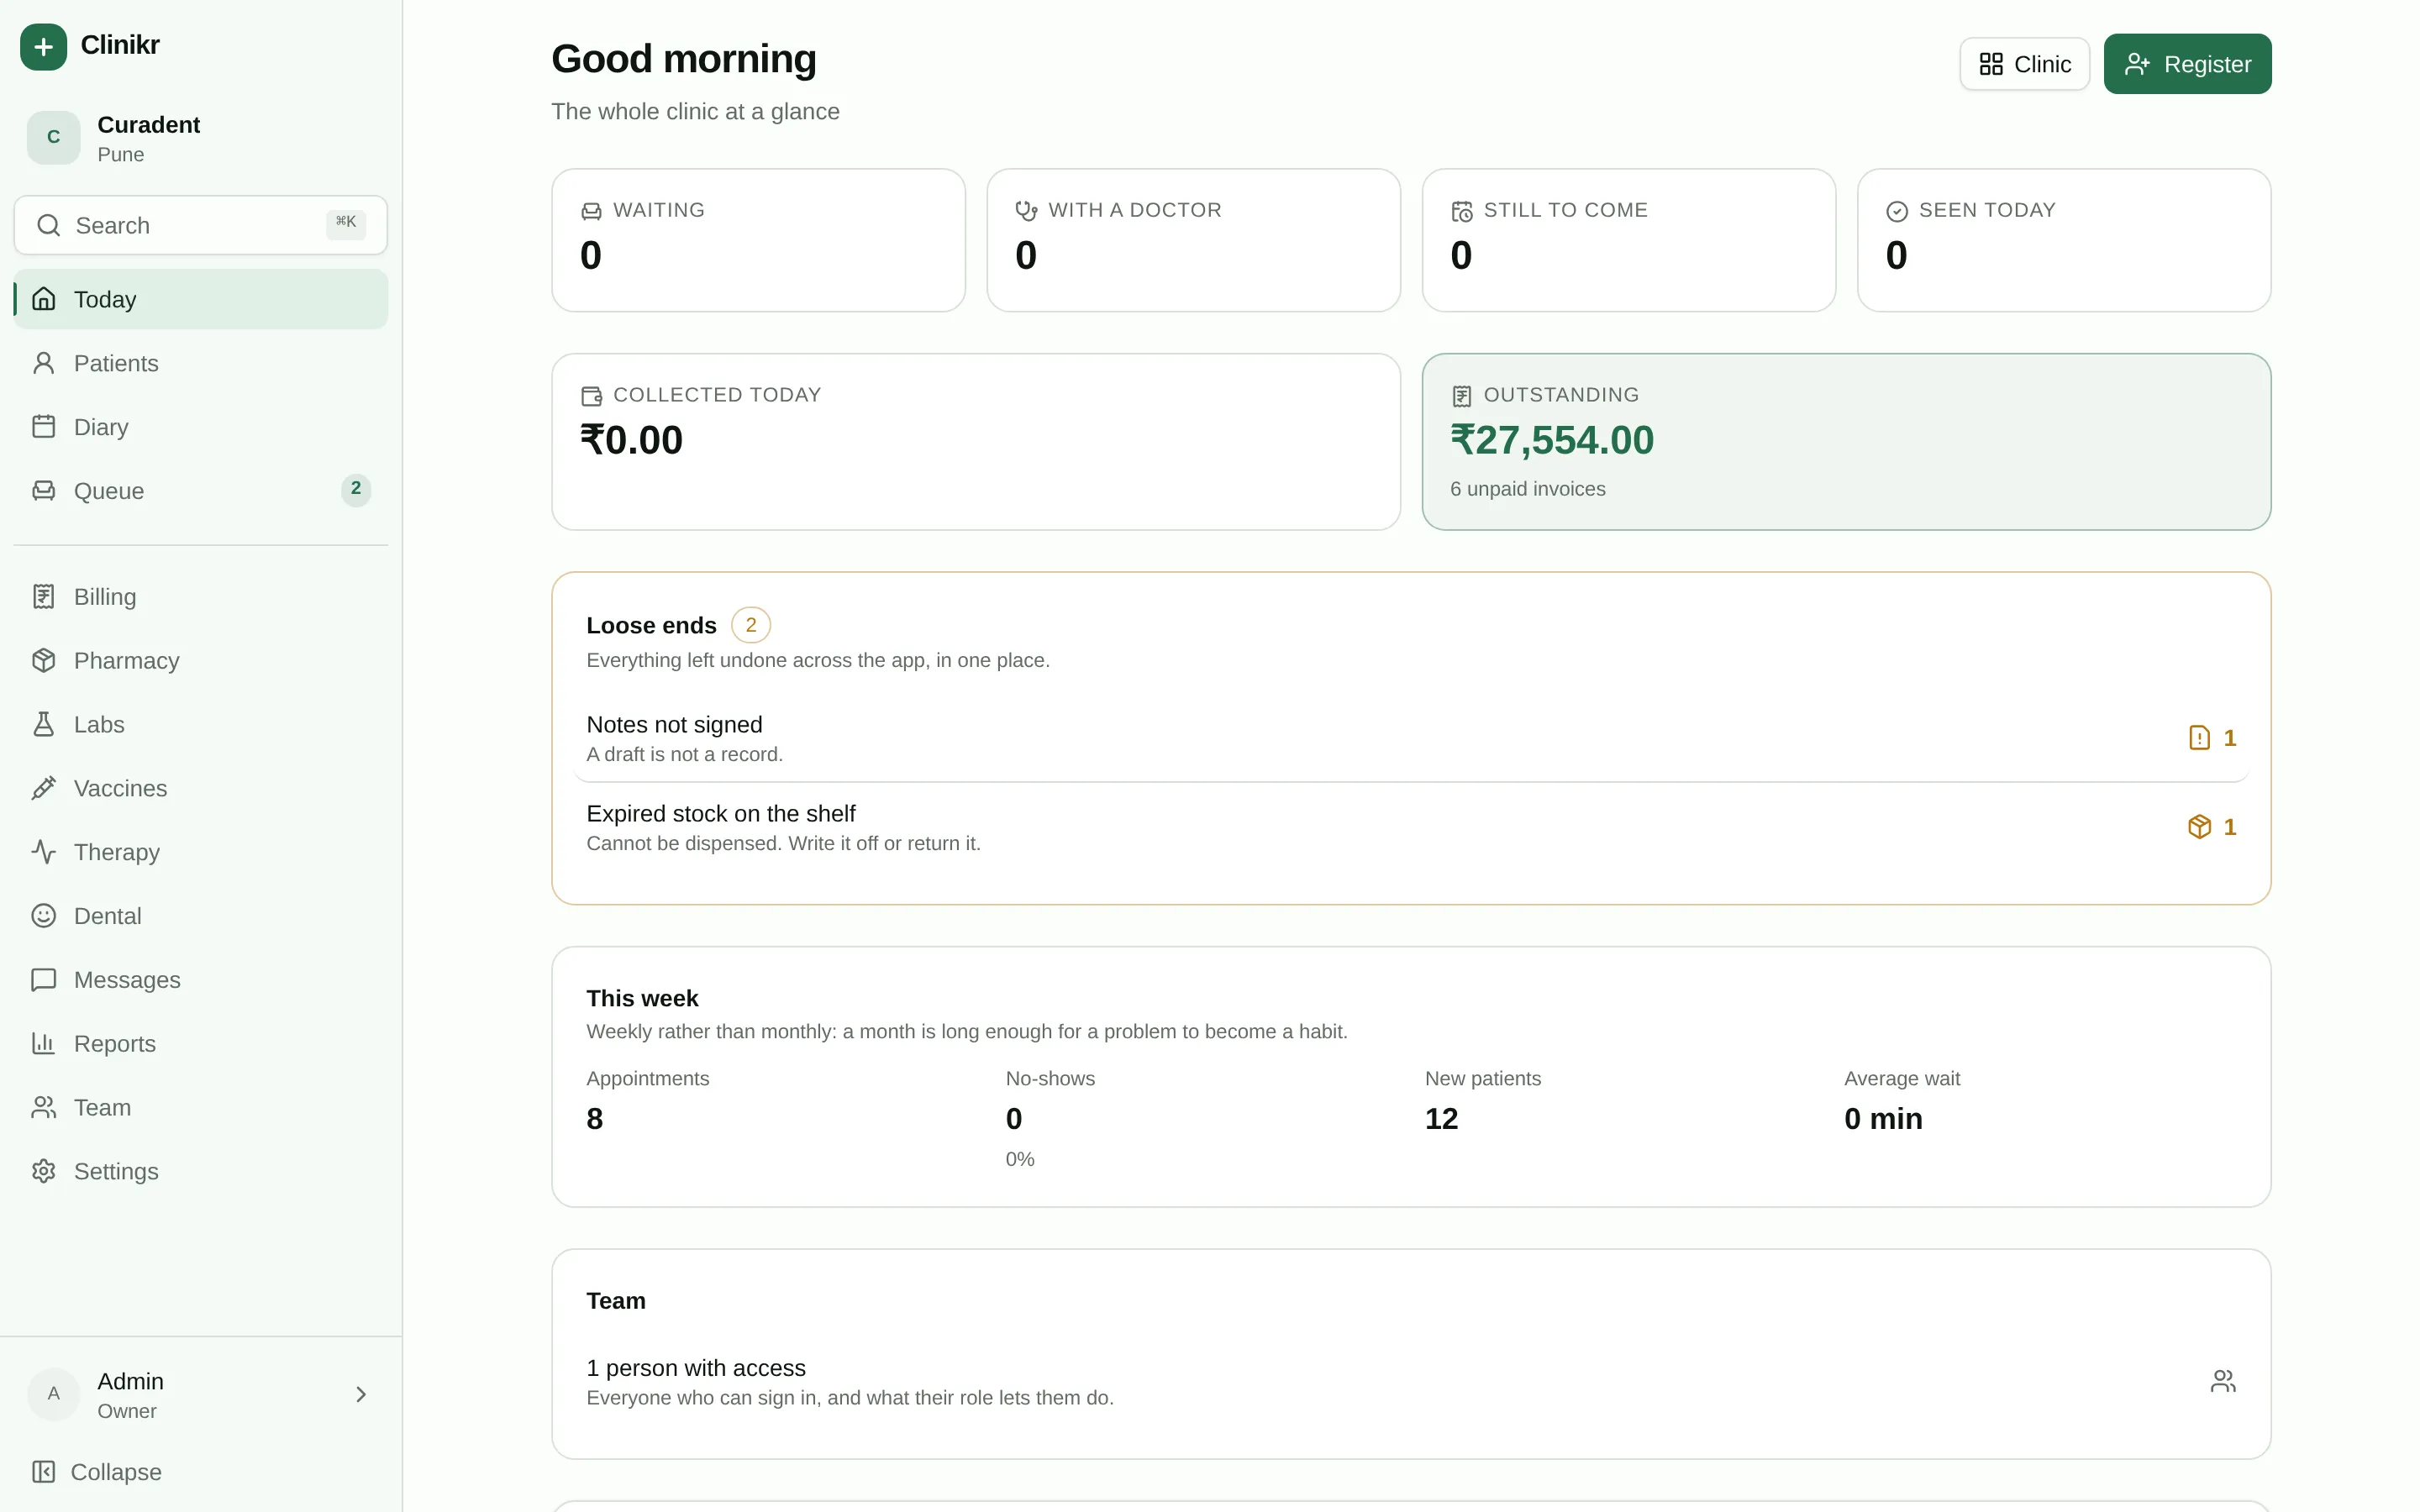Open the Curadent Pune clinic switcher
The height and width of the screenshot is (1512, 2420).
[x=201, y=138]
